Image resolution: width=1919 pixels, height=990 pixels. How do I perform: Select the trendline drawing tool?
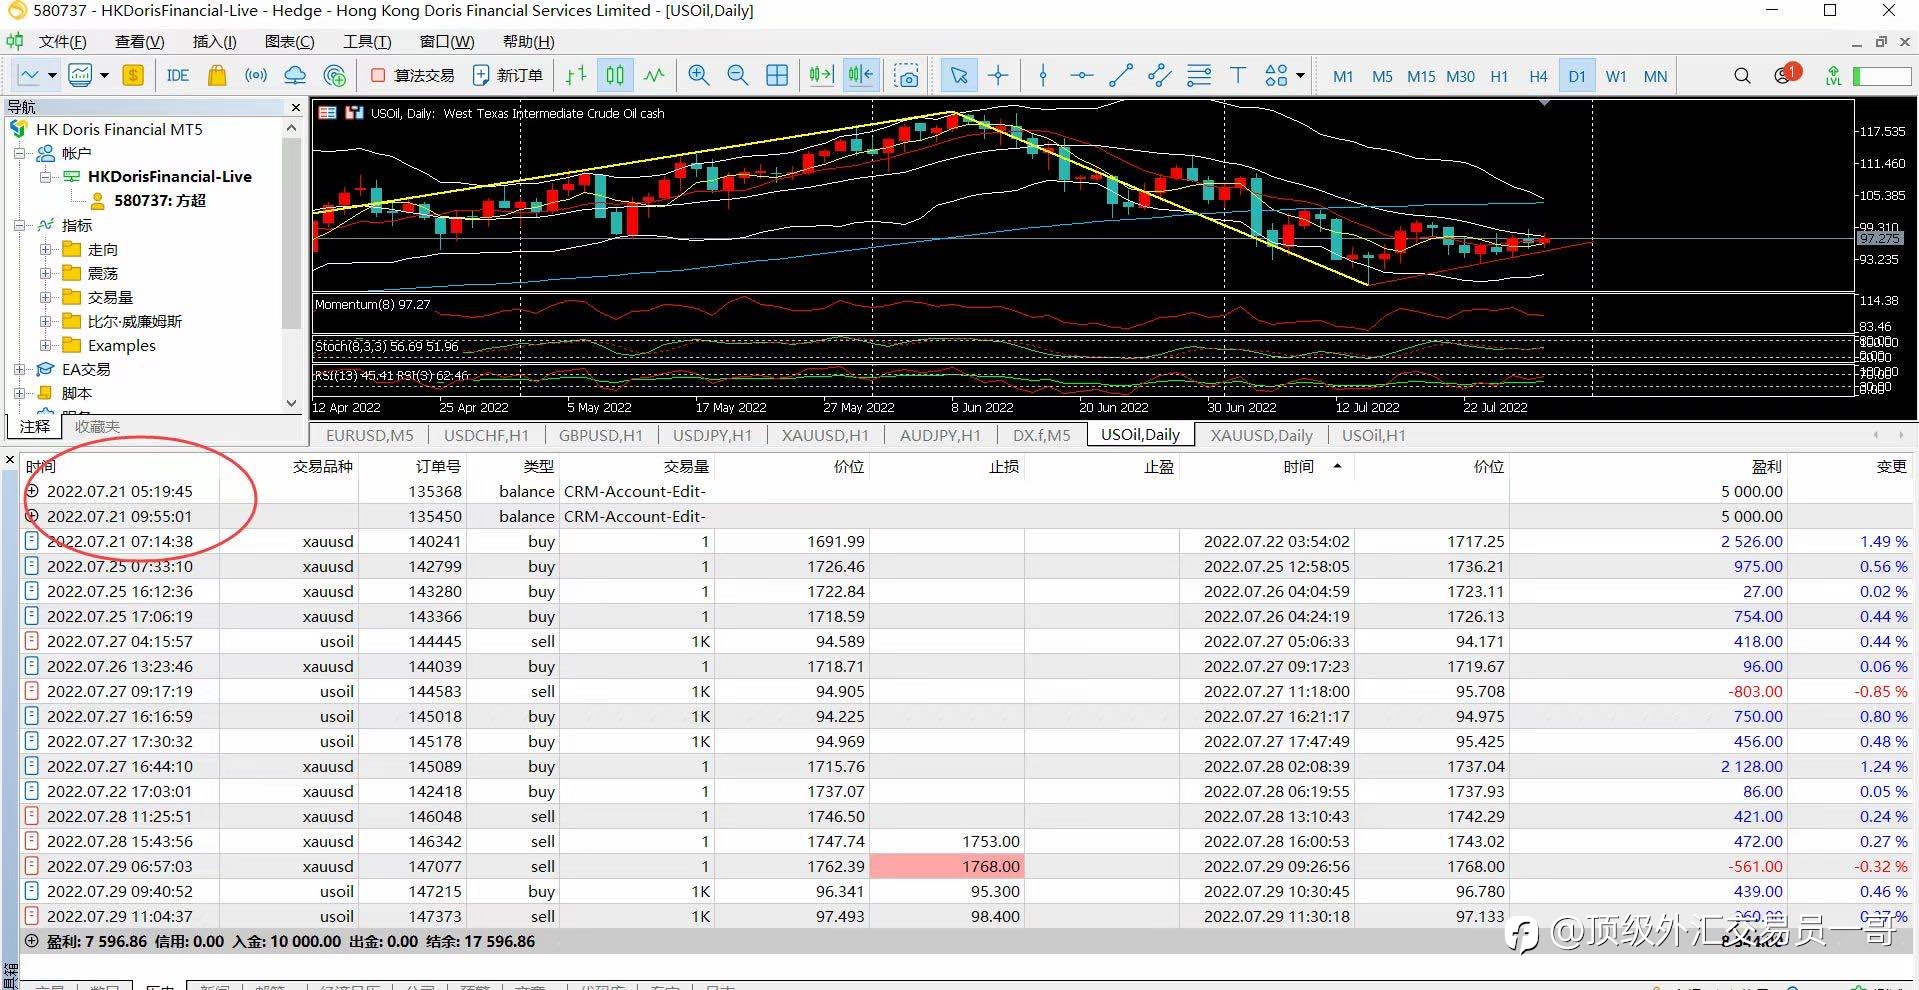1121,75
